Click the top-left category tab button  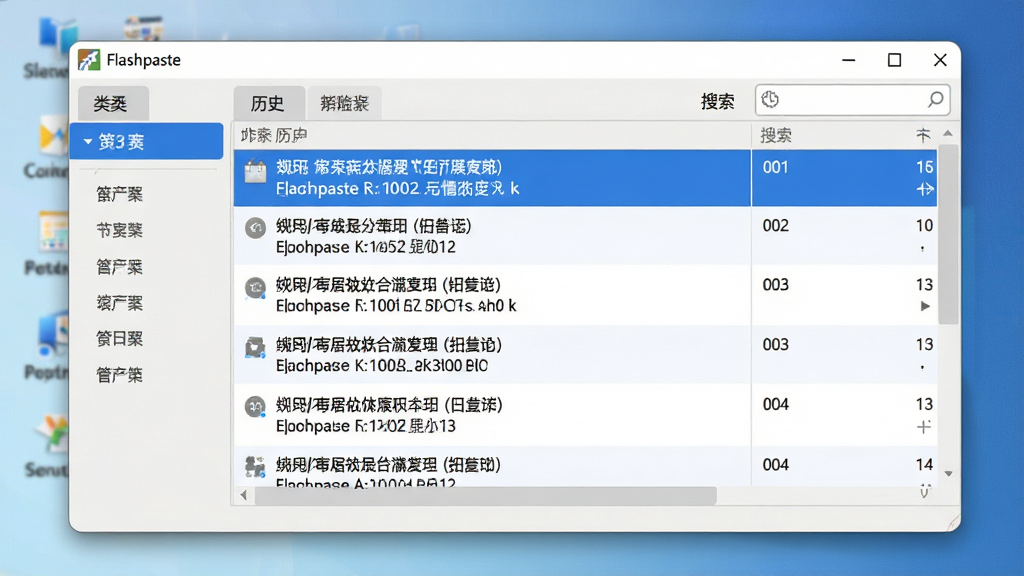click(x=112, y=103)
